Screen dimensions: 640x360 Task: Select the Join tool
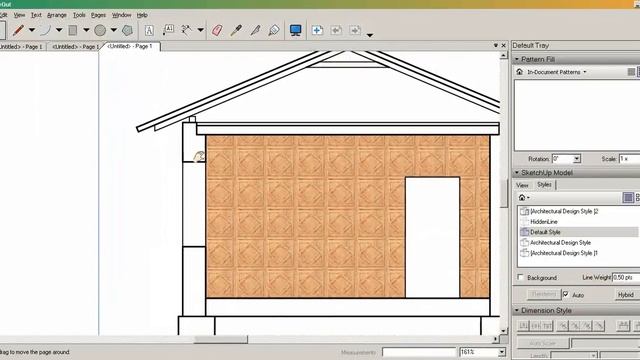[x=274, y=30]
